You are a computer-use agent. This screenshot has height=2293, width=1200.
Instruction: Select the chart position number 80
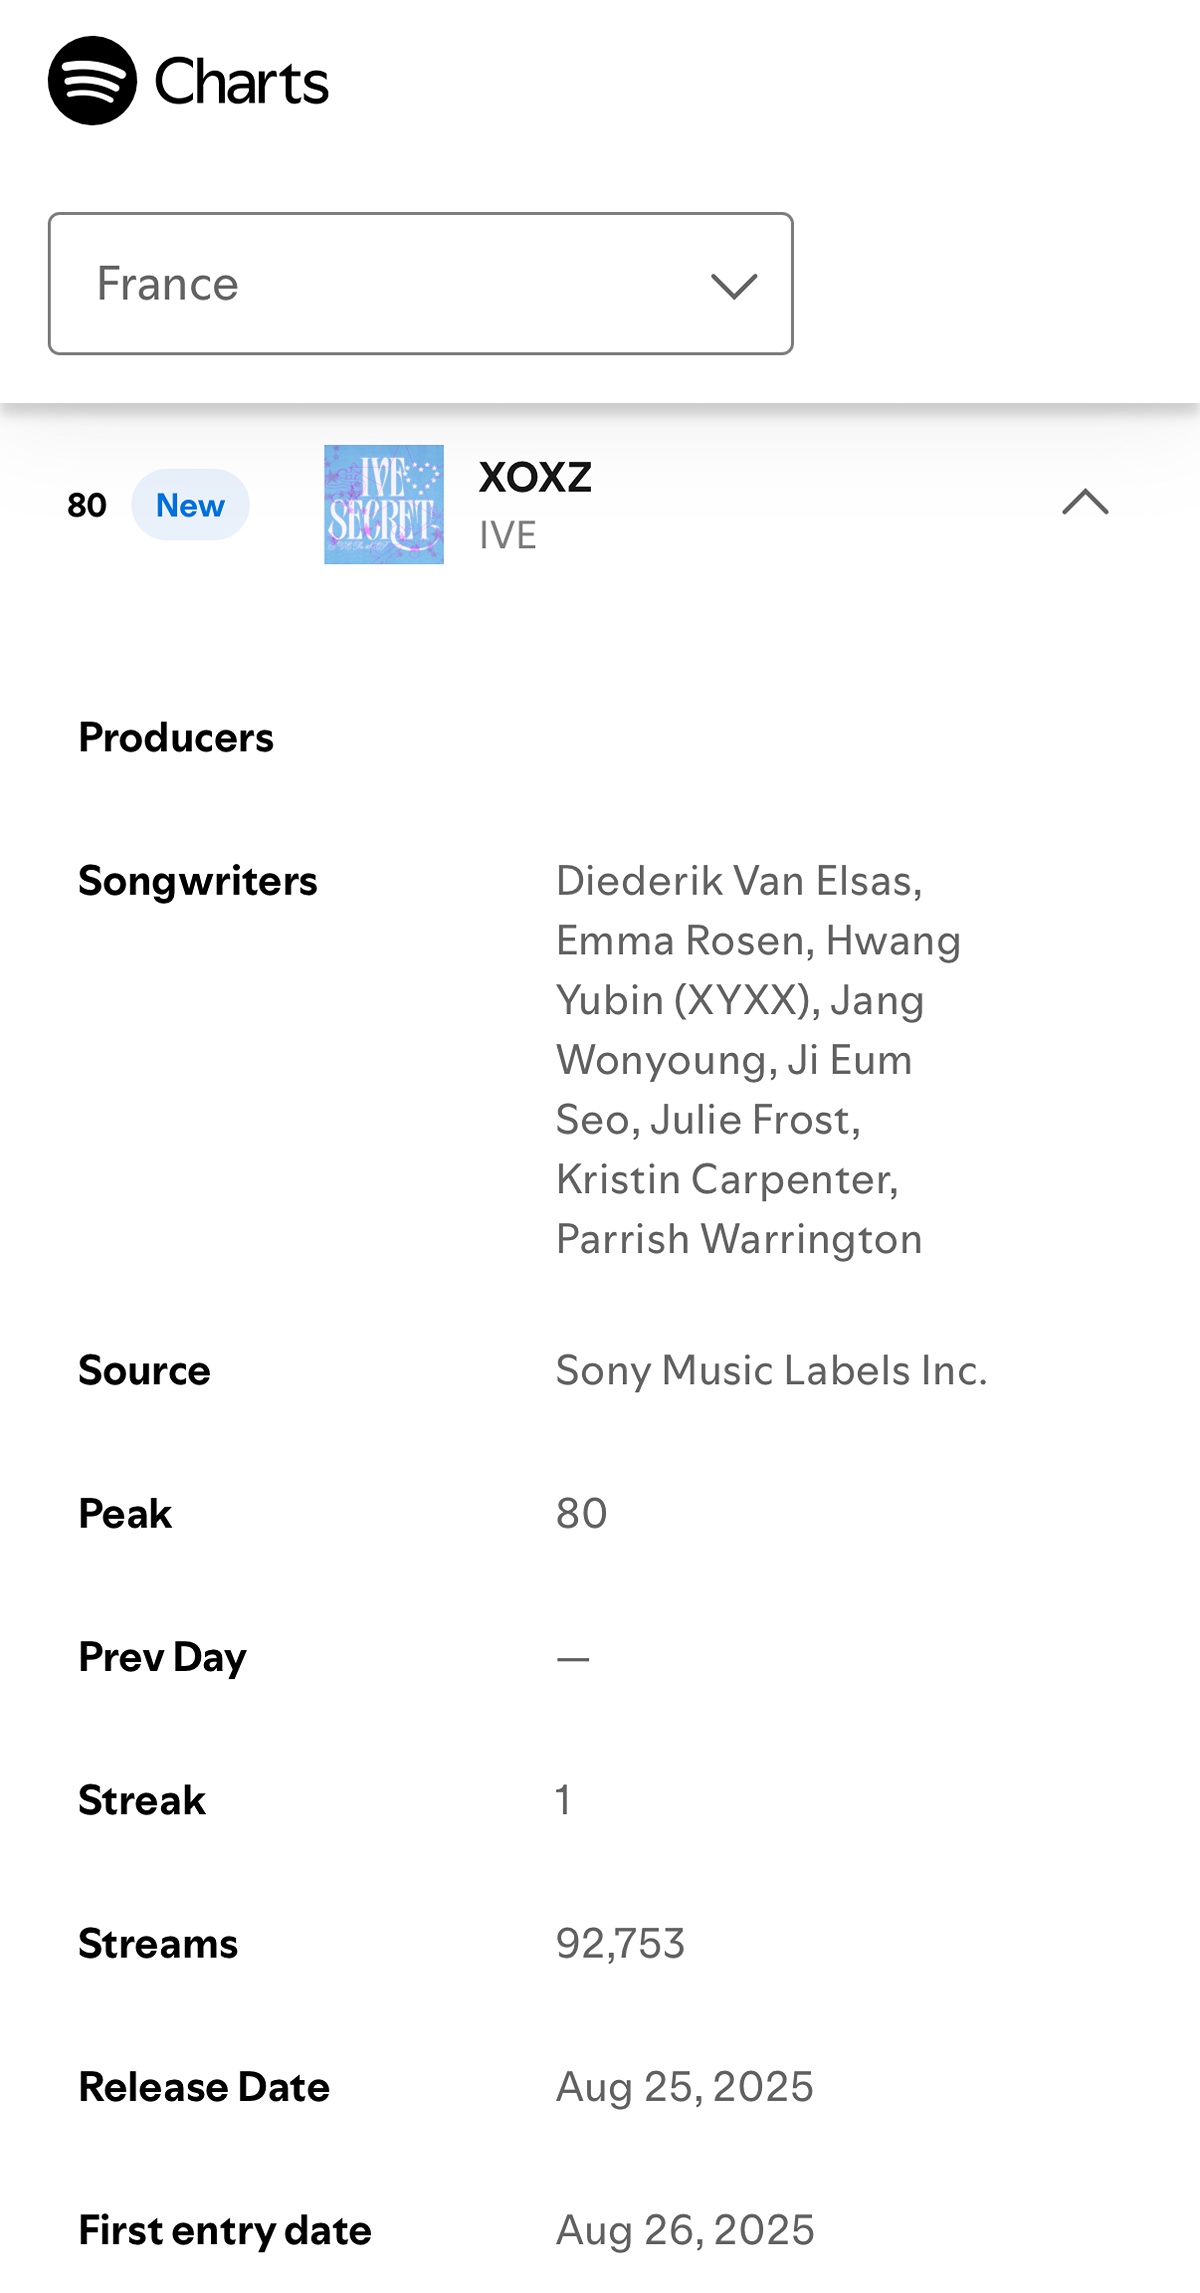[x=87, y=506]
